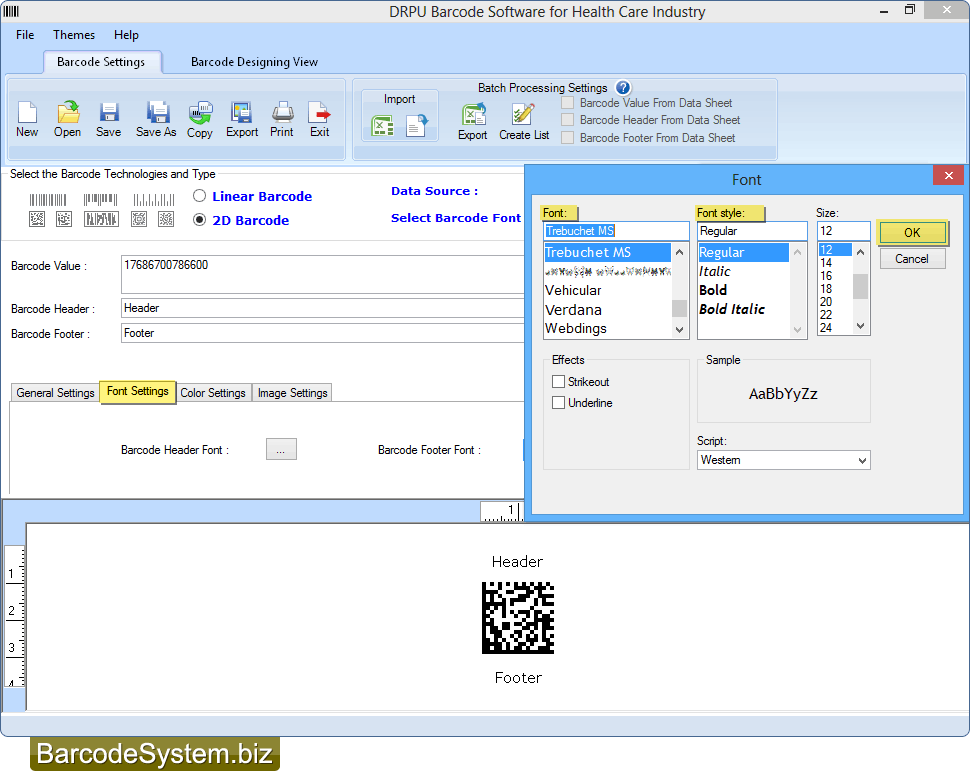This screenshot has width=970, height=771.
Task: Click Cancel in the Font dialog
Action: tap(912, 259)
